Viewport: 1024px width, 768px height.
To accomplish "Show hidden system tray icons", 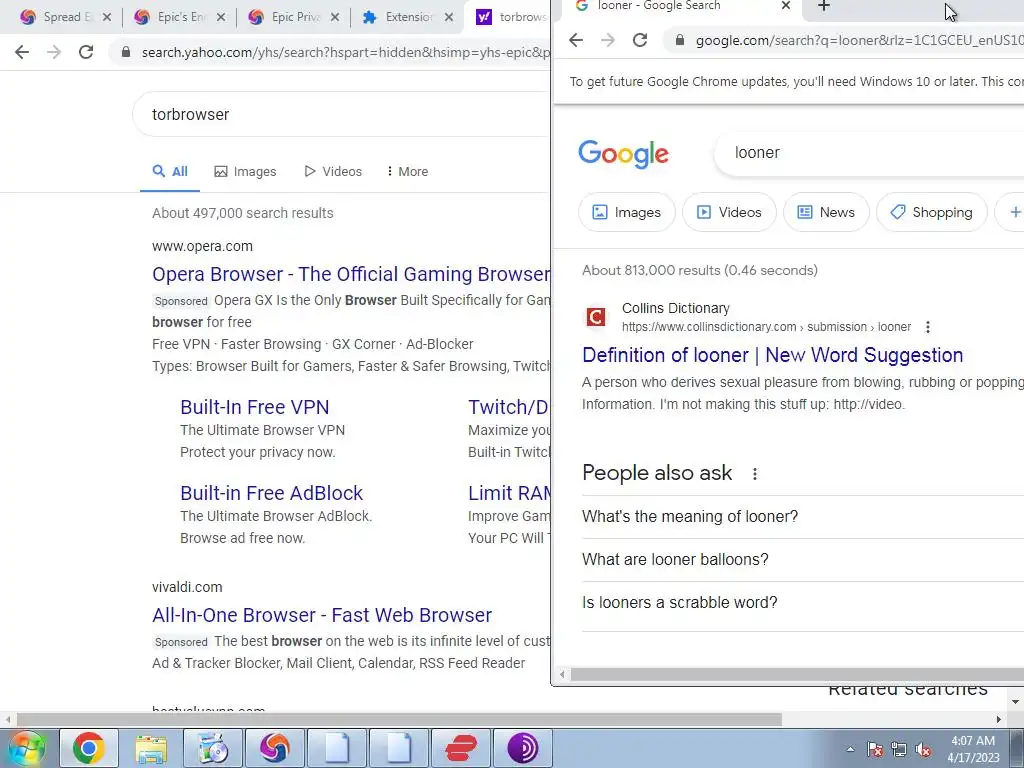I will click(850, 749).
